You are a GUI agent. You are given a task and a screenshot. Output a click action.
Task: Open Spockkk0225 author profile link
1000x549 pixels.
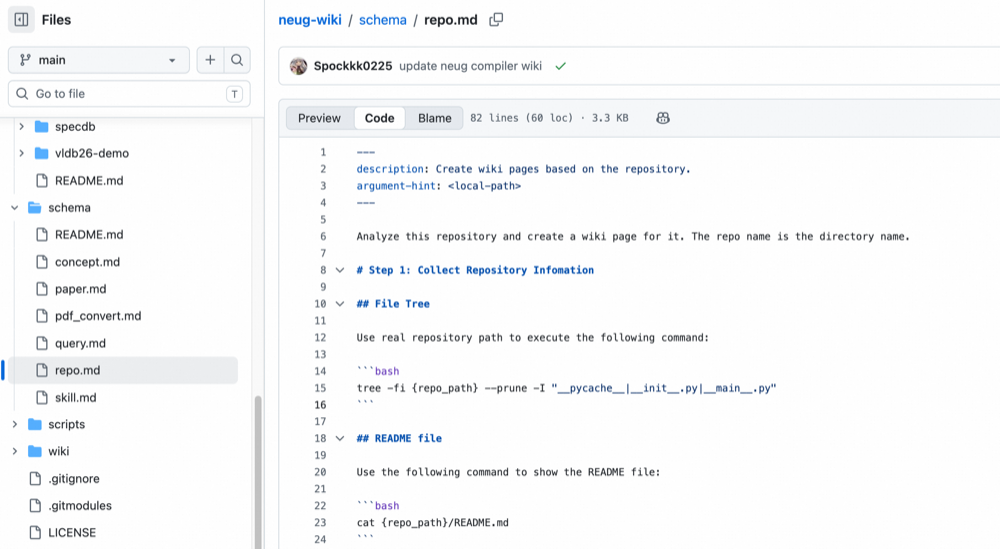(353, 66)
